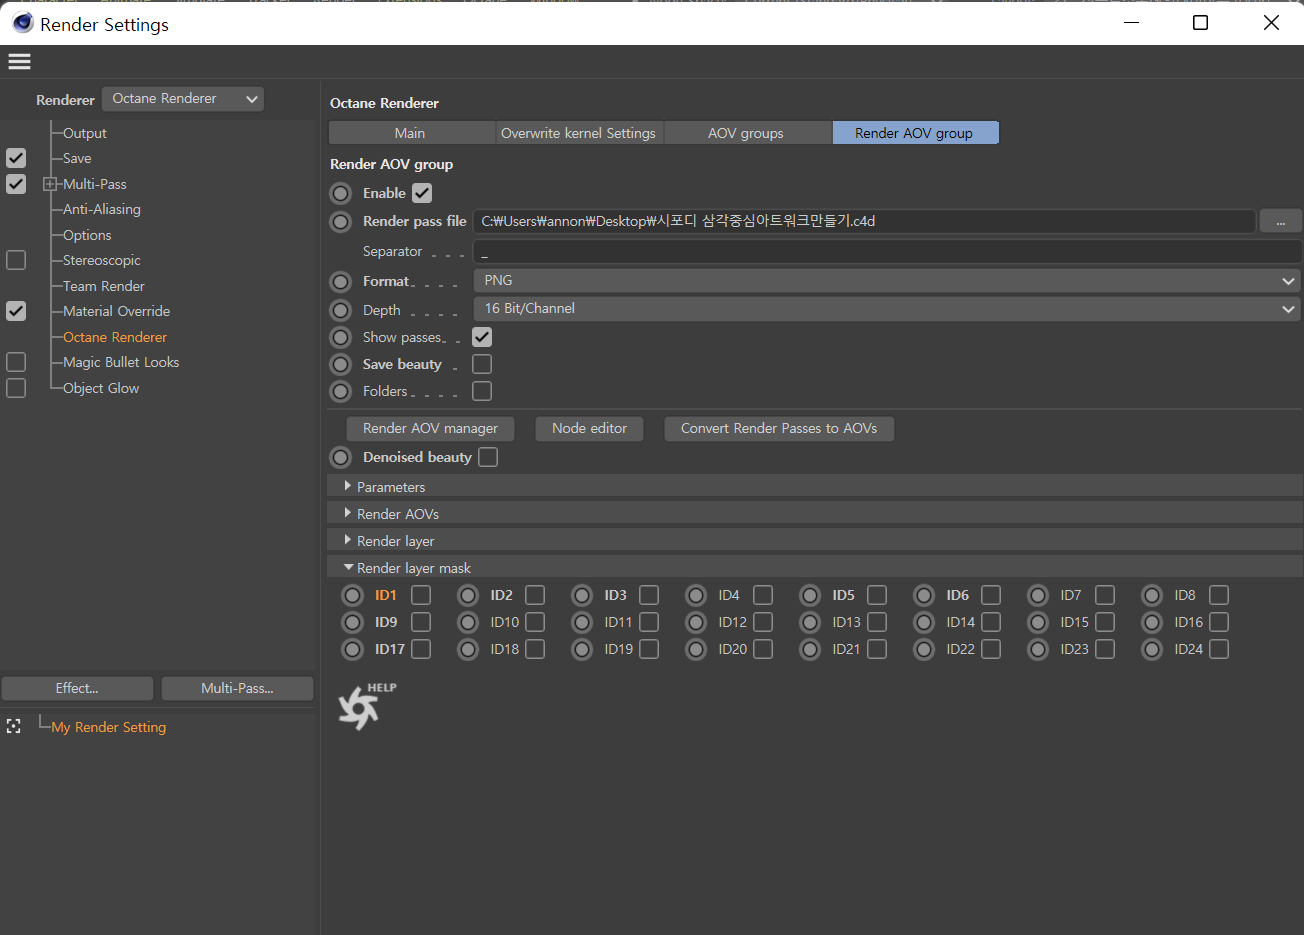The image size is (1304, 935).
Task: Uncheck the Multi-Pass checkbox in sidebar
Action: 16,184
